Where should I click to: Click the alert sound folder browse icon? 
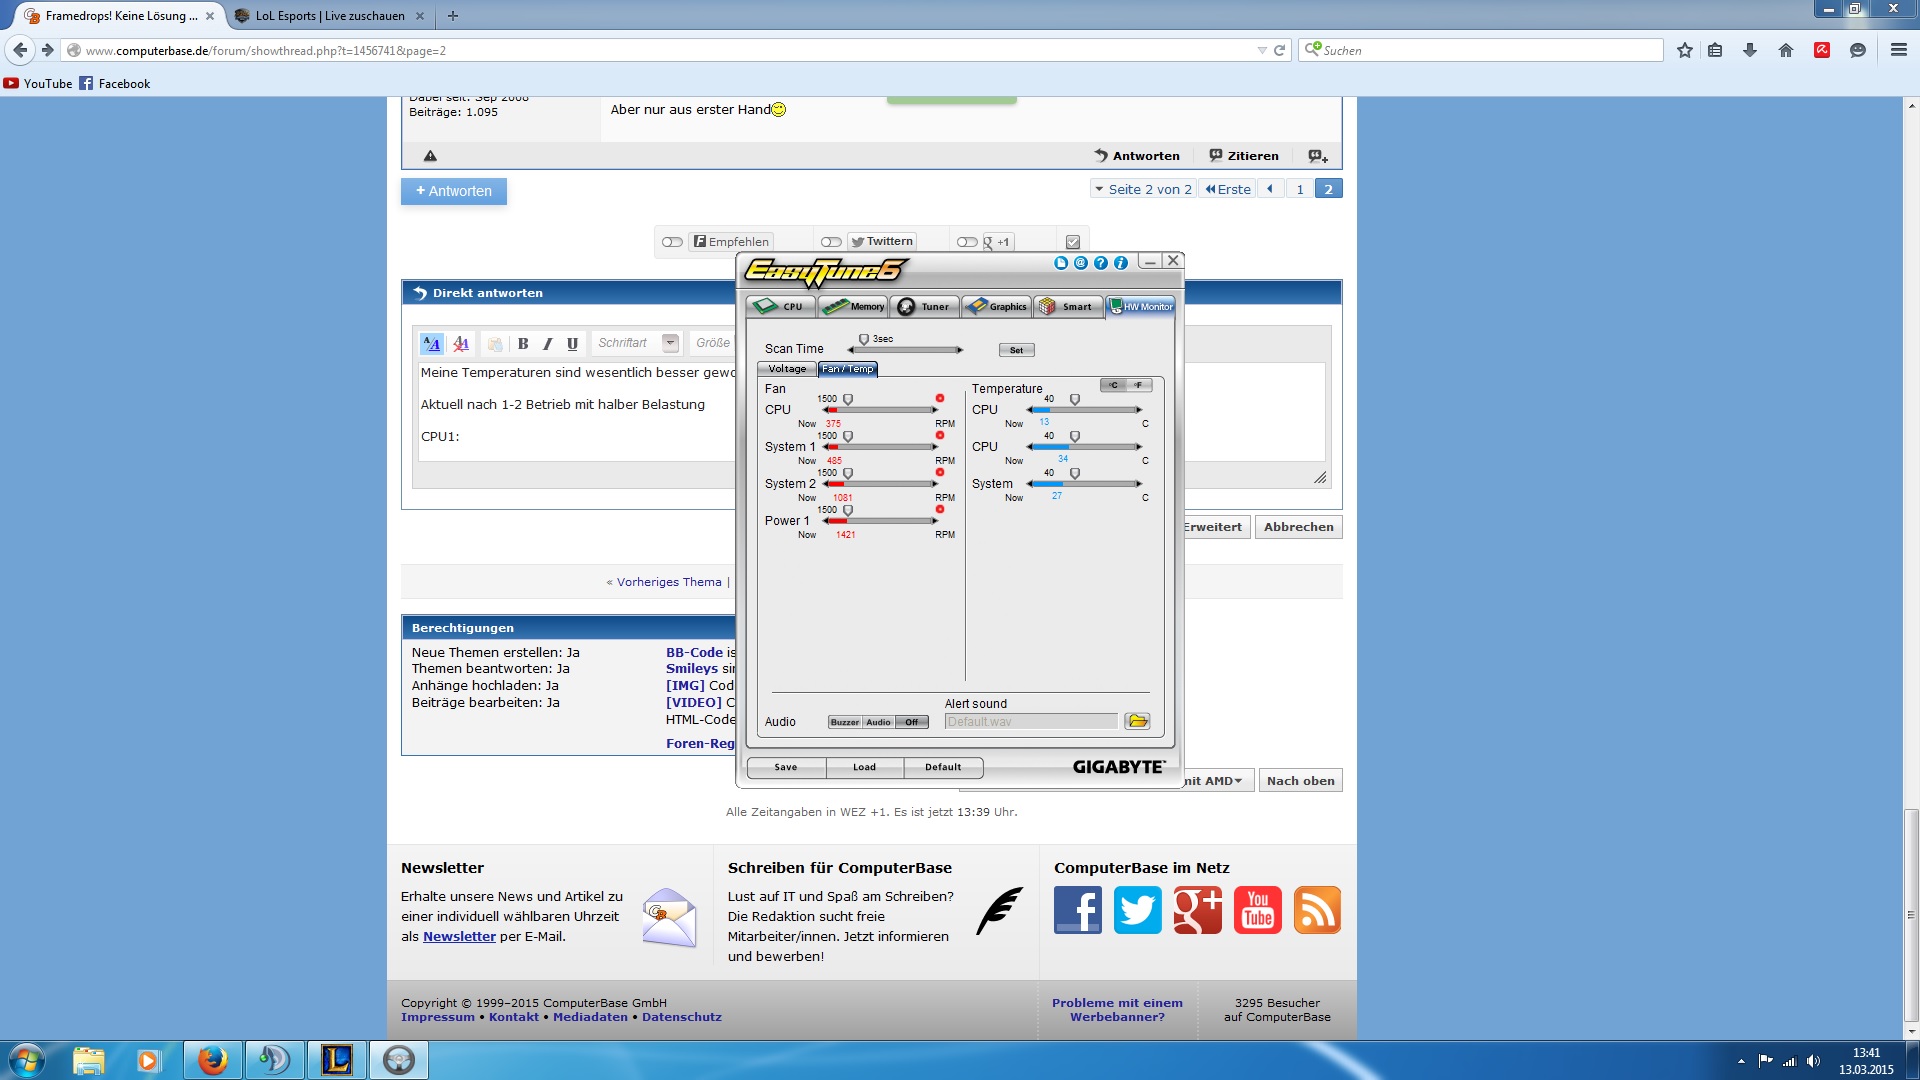[x=1137, y=721]
